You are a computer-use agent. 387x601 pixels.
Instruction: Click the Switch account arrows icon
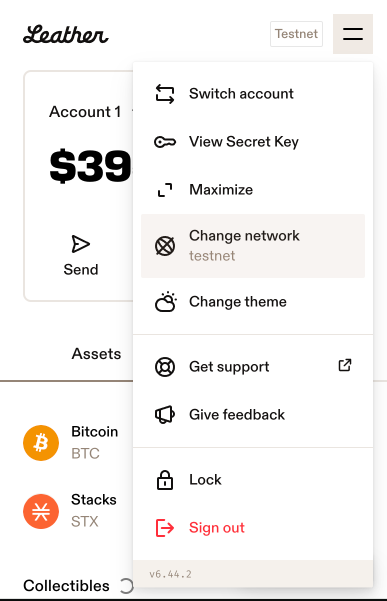pos(165,94)
